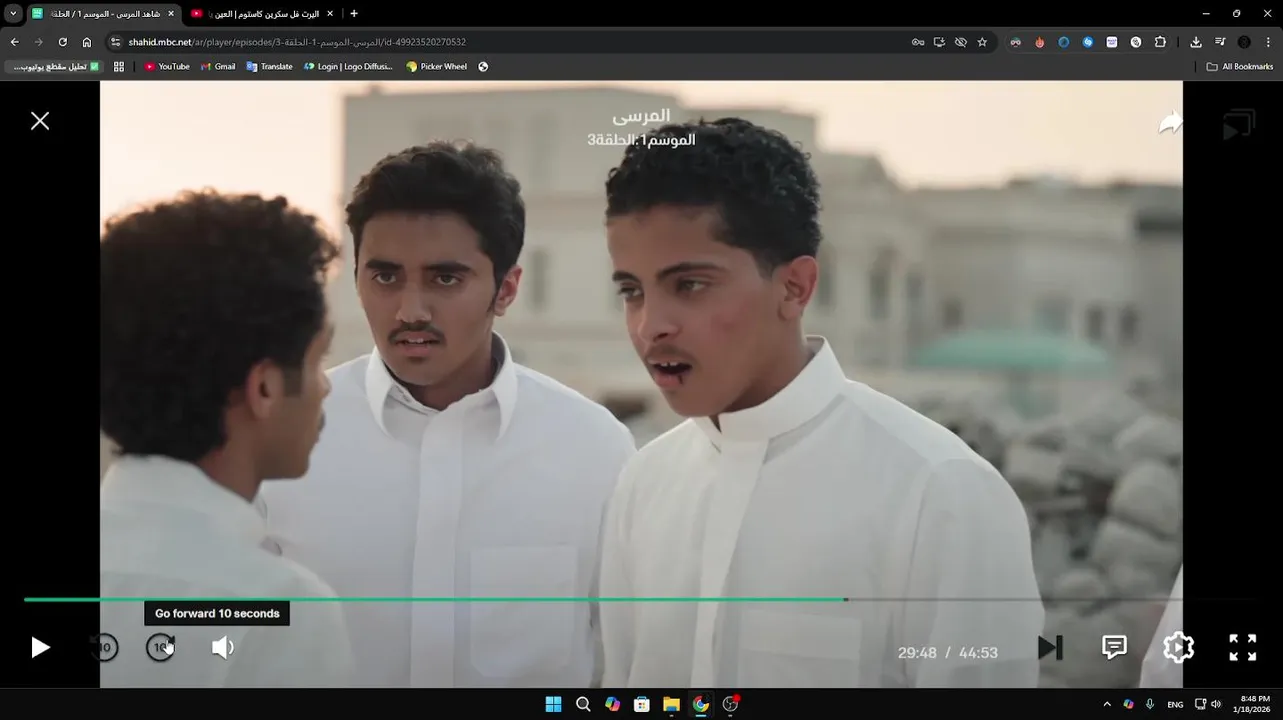Open the Apps grid shortcut

click(119, 67)
